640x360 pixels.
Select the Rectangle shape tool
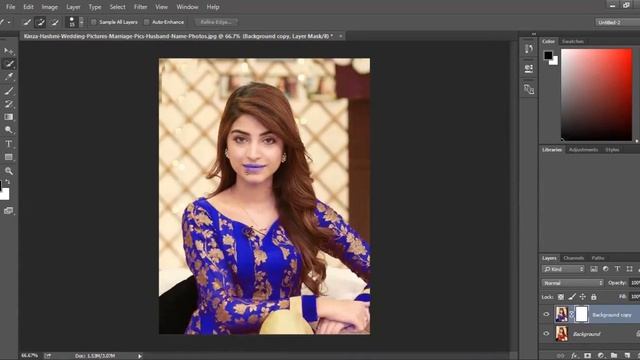coord(8,157)
